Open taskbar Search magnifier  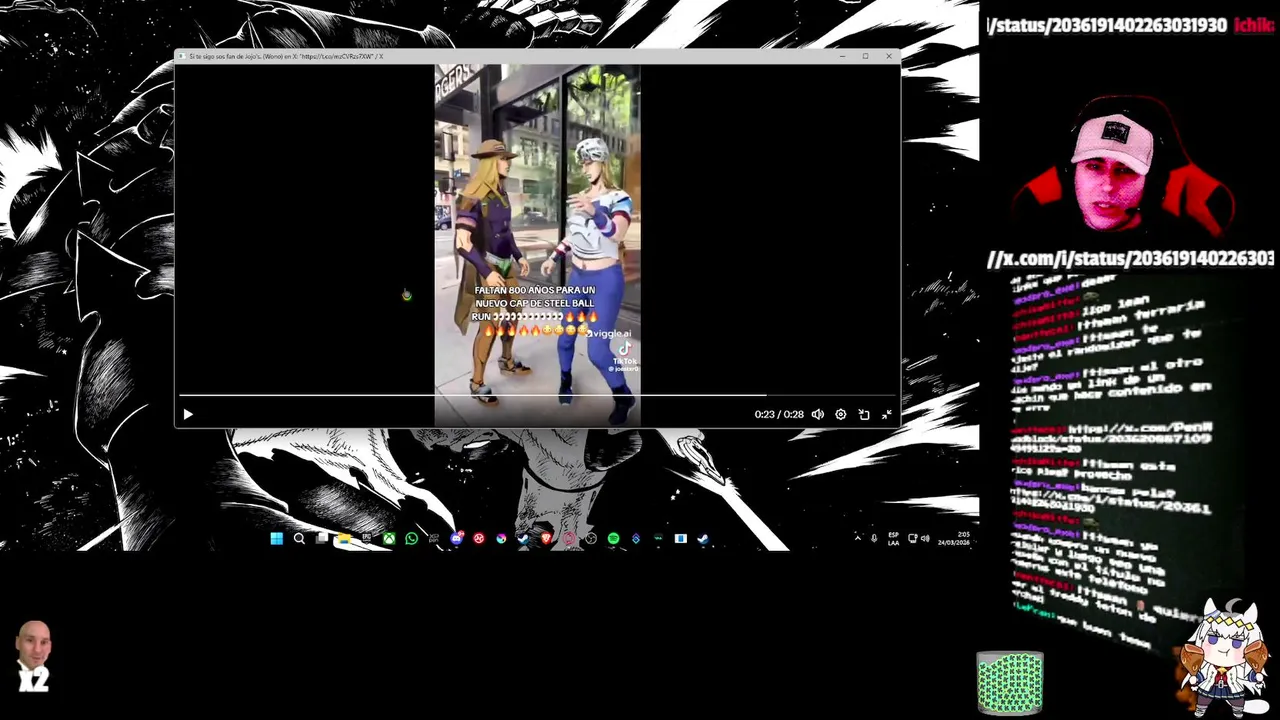tap(299, 539)
